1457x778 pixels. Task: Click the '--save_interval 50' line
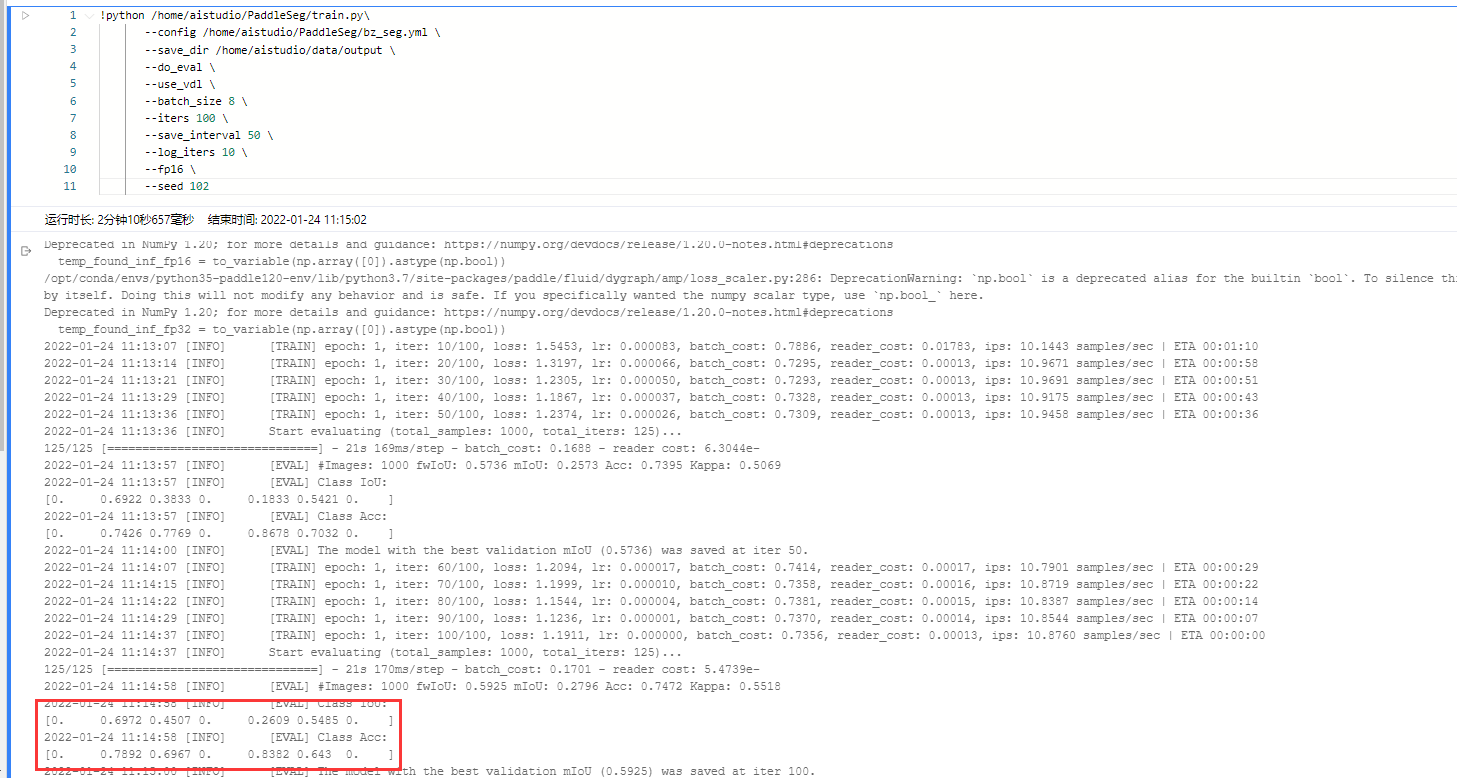point(209,135)
